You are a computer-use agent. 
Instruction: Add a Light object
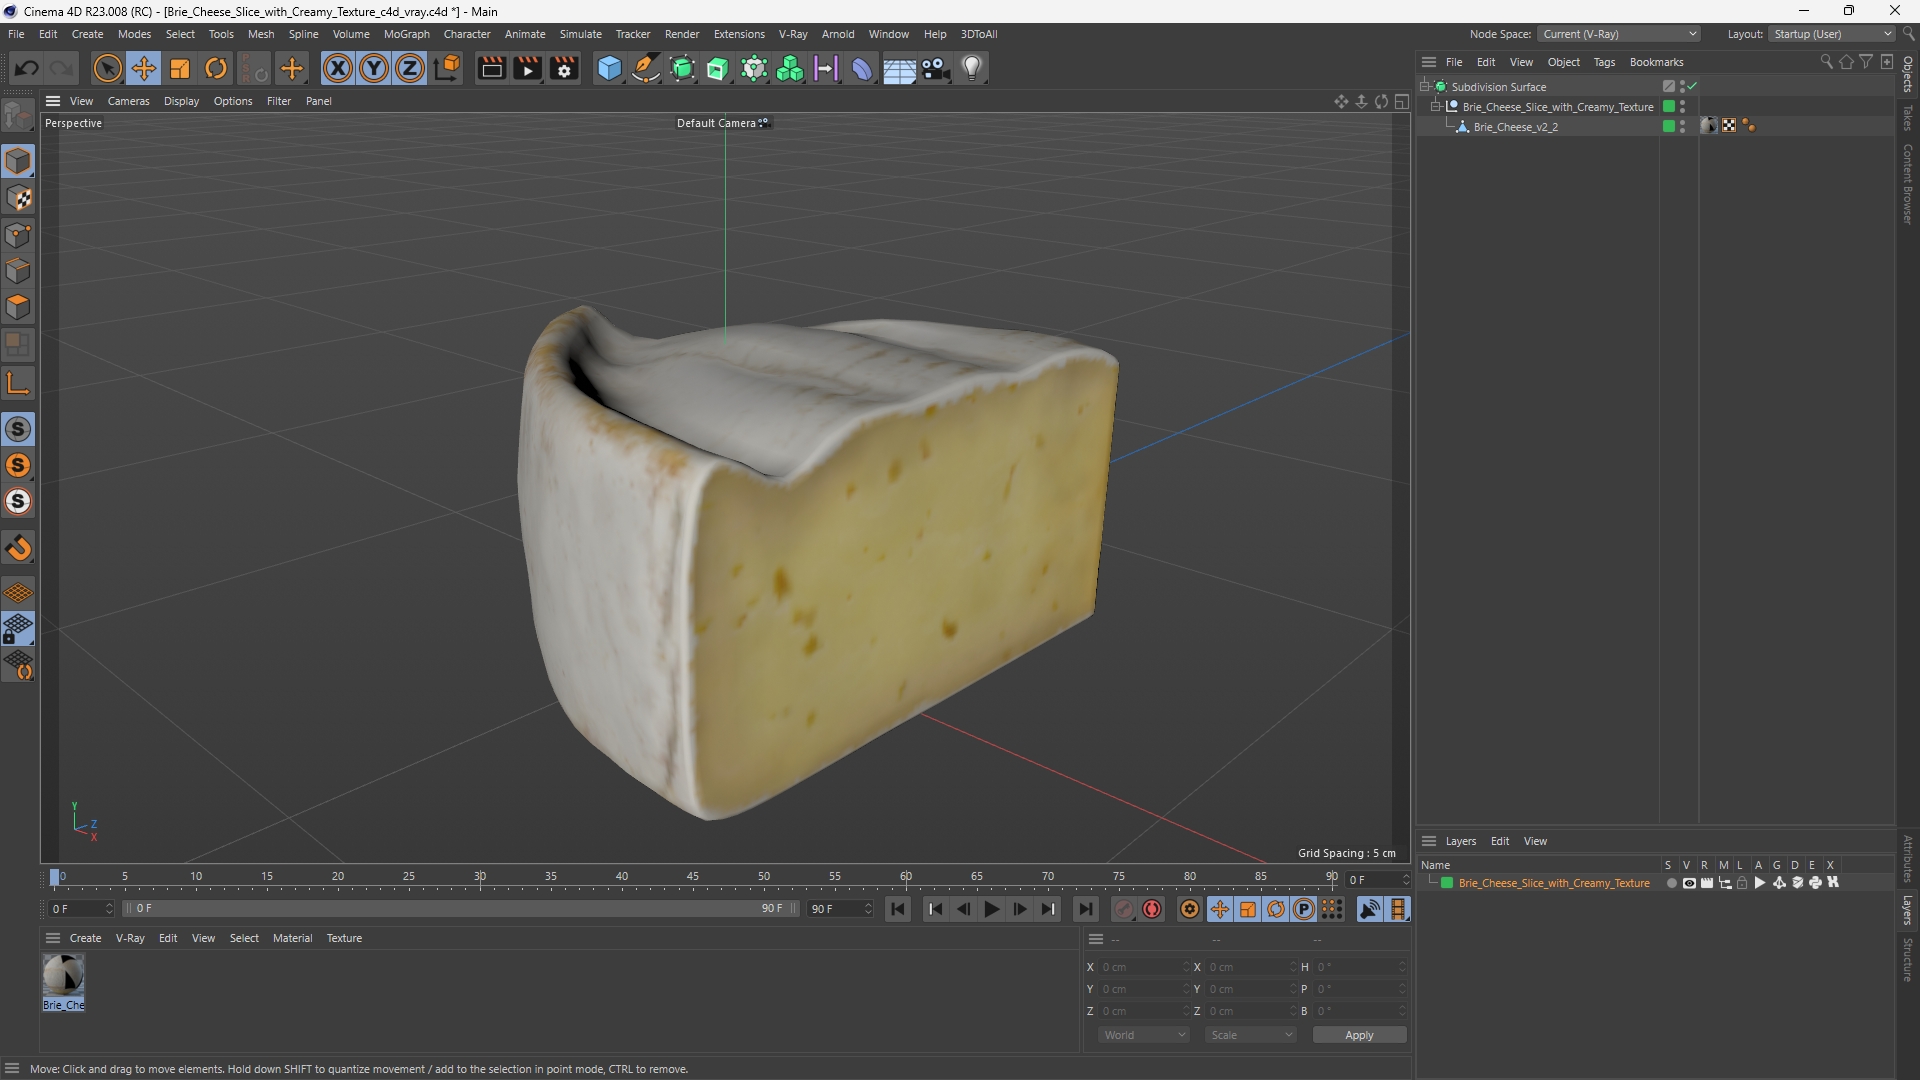point(972,68)
